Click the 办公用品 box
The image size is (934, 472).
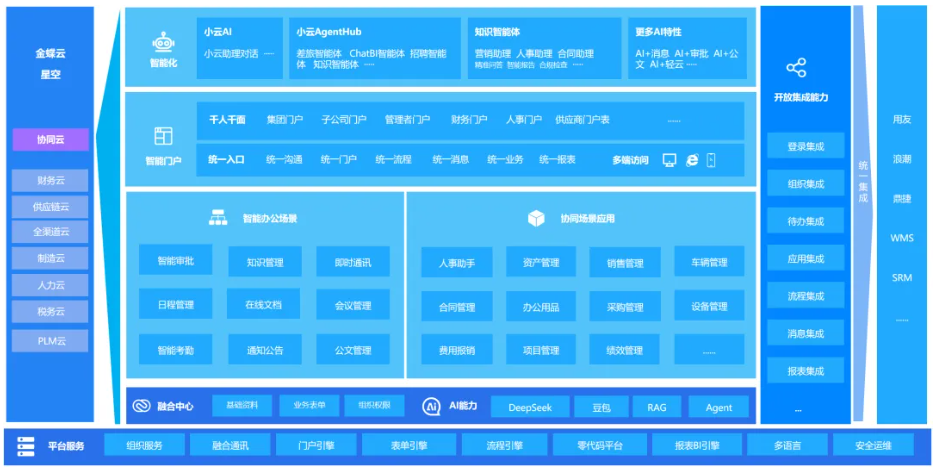pos(541,306)
